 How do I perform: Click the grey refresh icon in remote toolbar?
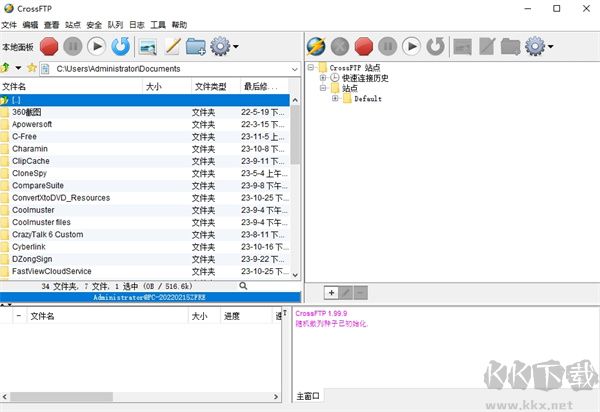pyautogui.click(x=435, y=46)
